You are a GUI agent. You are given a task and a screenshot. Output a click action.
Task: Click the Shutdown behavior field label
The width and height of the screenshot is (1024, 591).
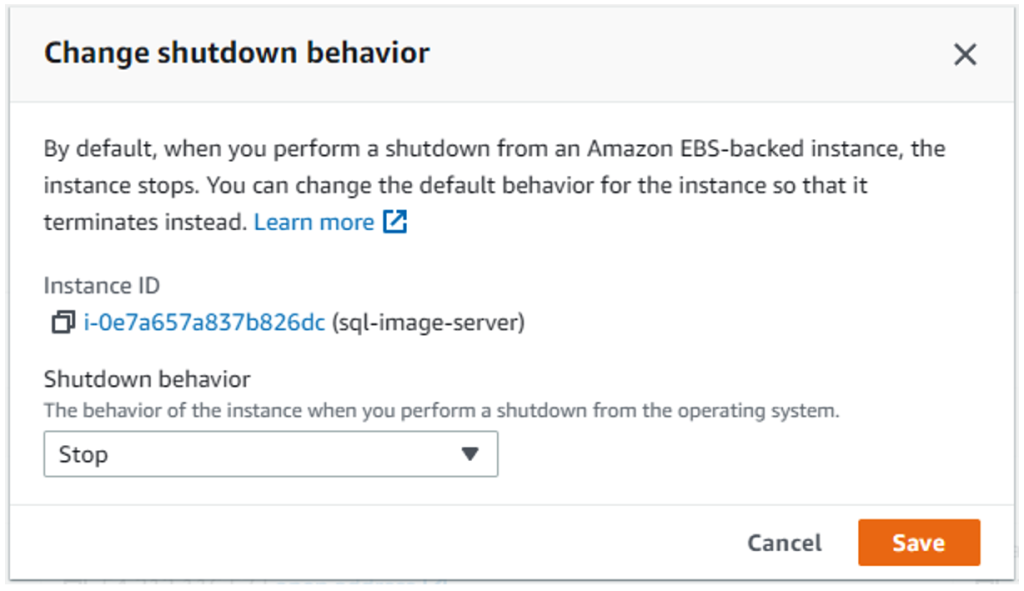[x=147, y=379]
